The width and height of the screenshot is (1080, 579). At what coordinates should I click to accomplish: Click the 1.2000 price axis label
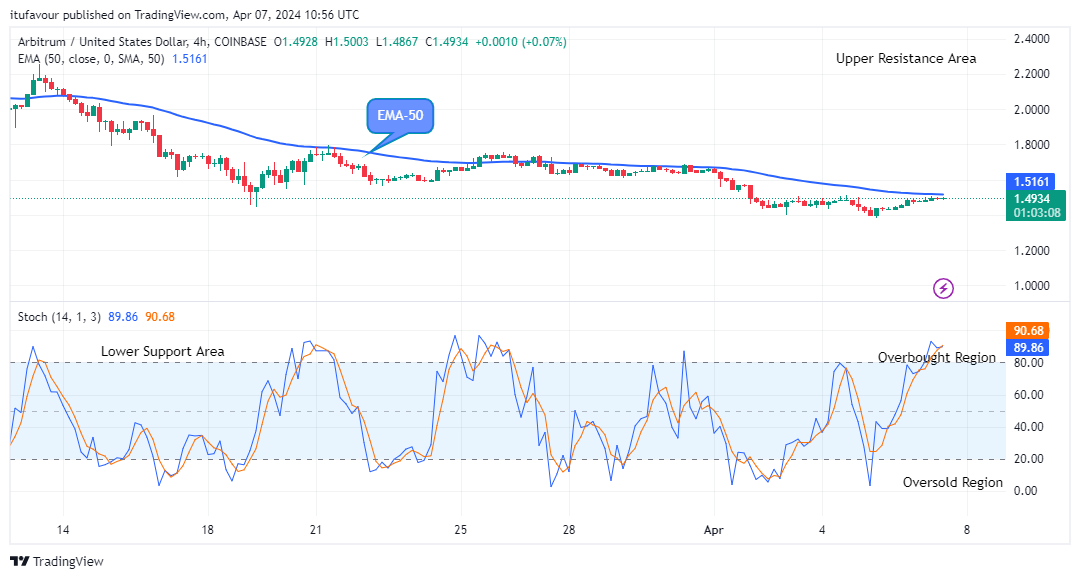1032,251
